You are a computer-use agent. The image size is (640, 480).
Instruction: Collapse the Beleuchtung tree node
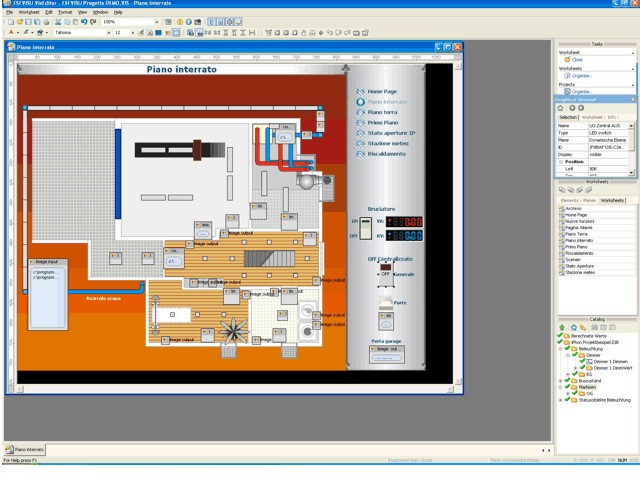click(560, 349)
